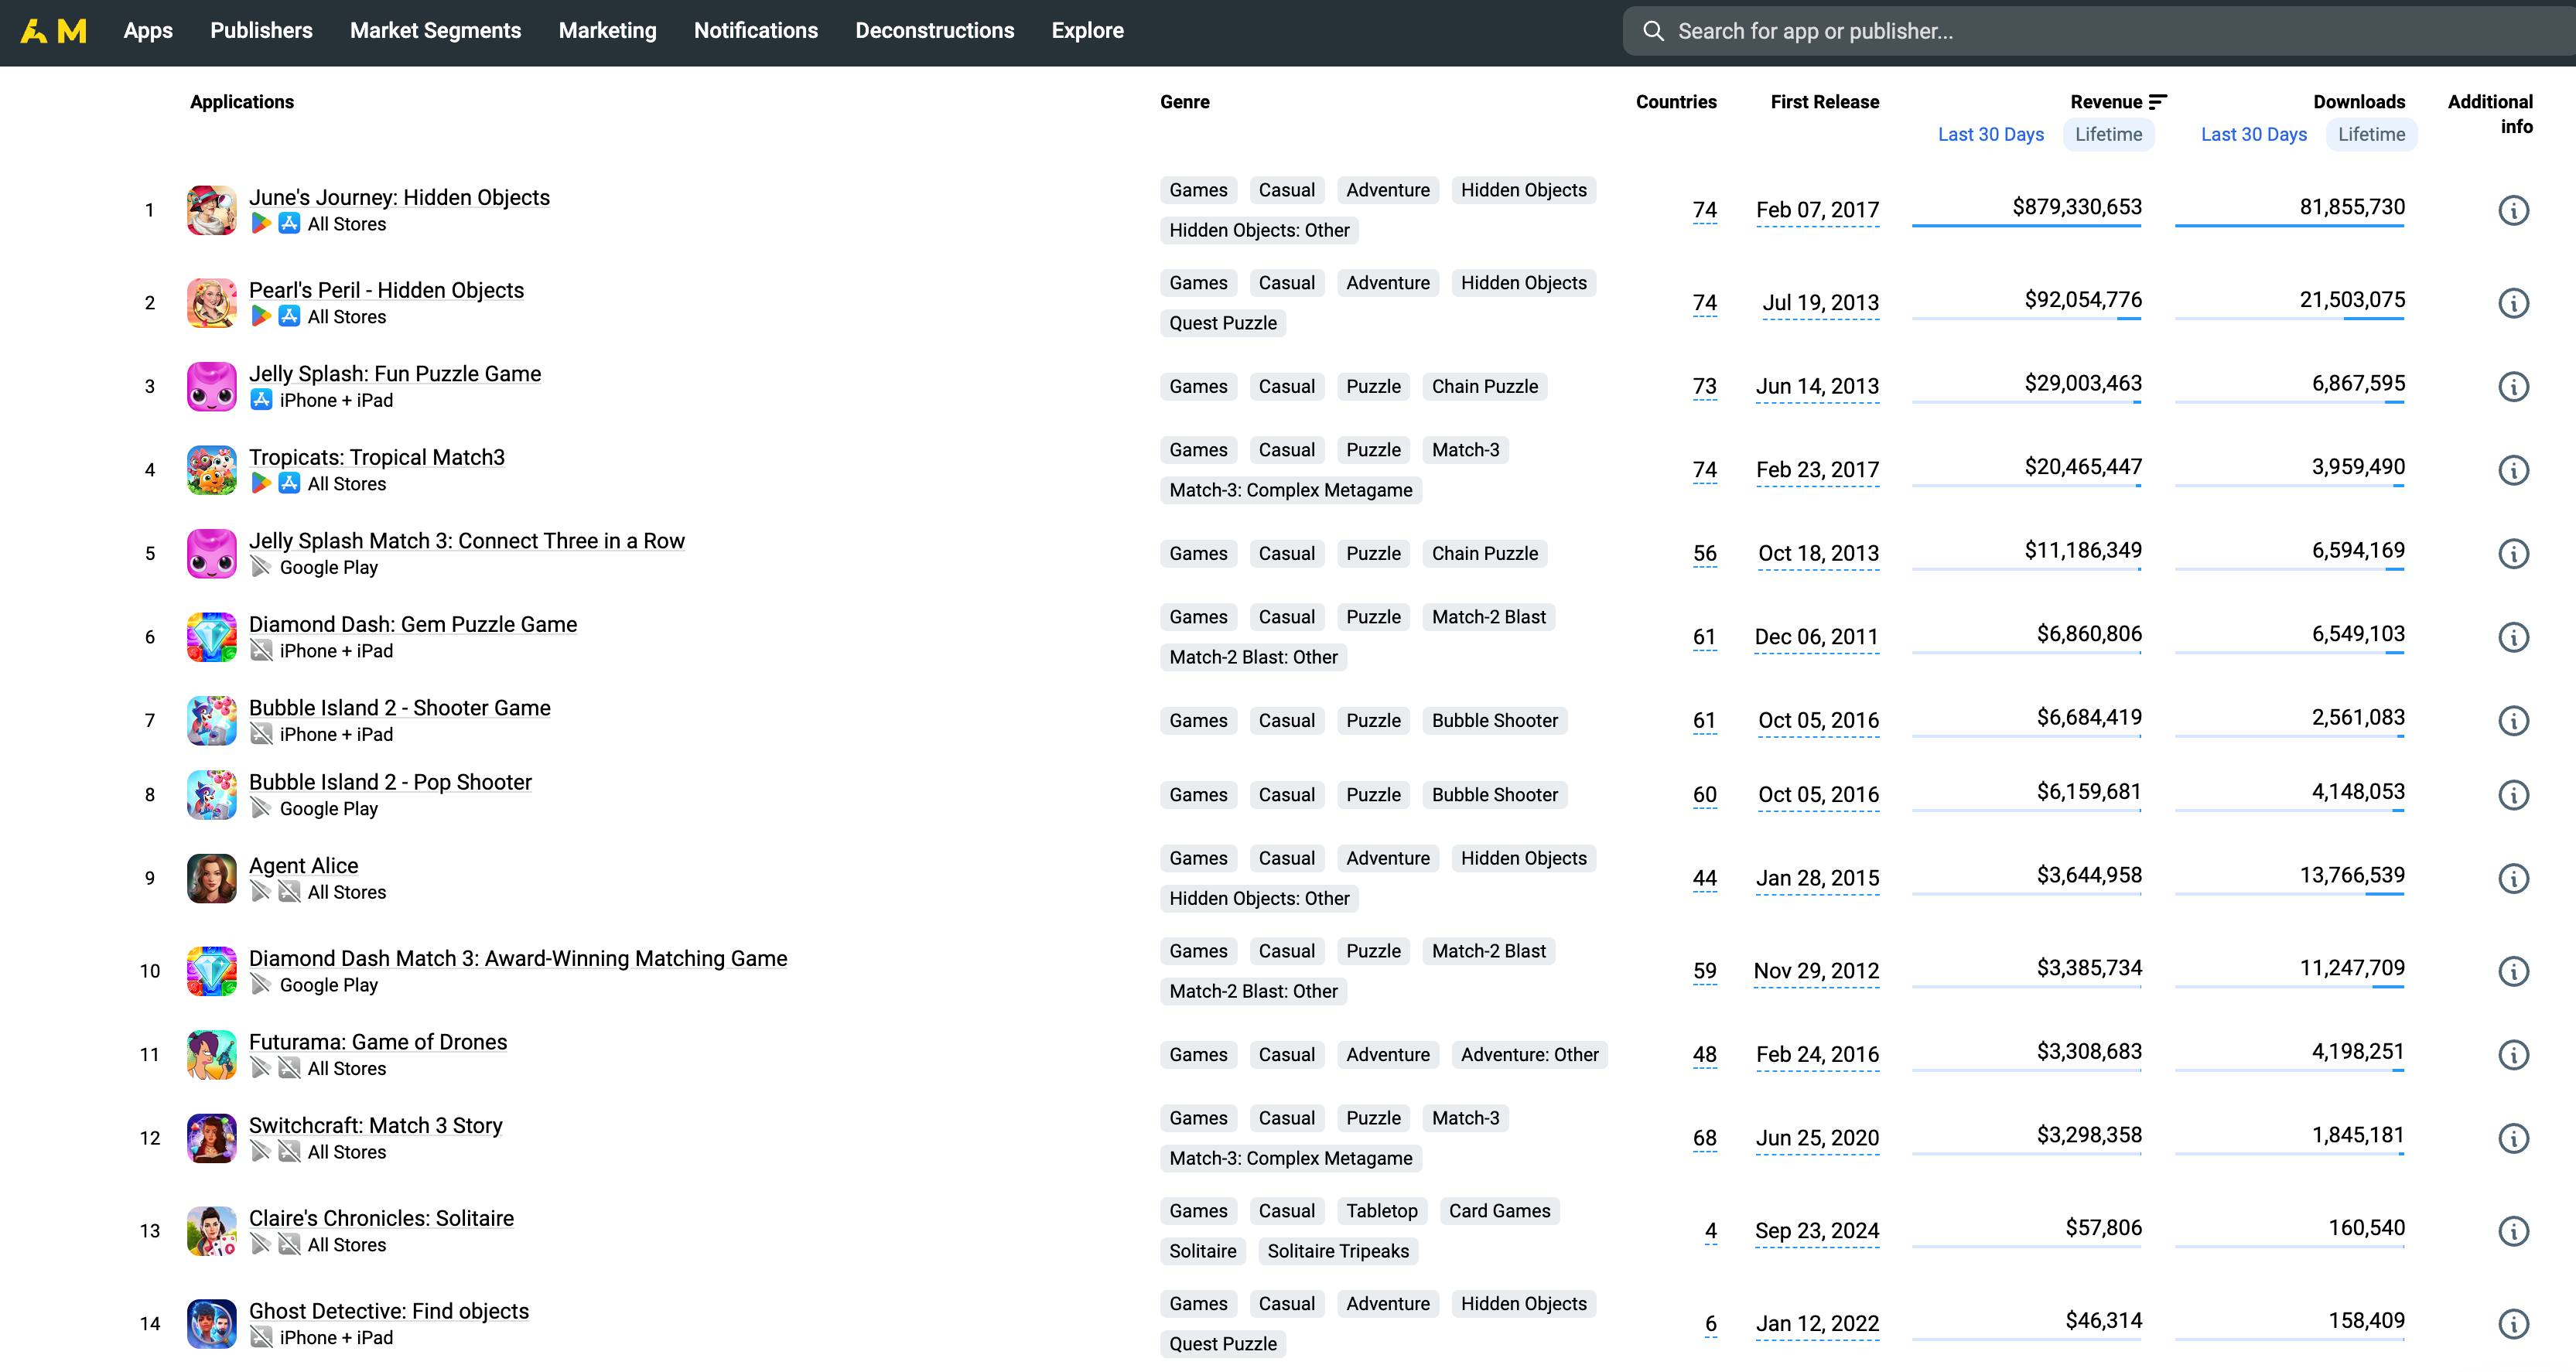The height and width of the screenshot is (1372, 2576).
Task: Click Match-3: Complex Metagame tag for Tropicats
Action: [1291, 491]
